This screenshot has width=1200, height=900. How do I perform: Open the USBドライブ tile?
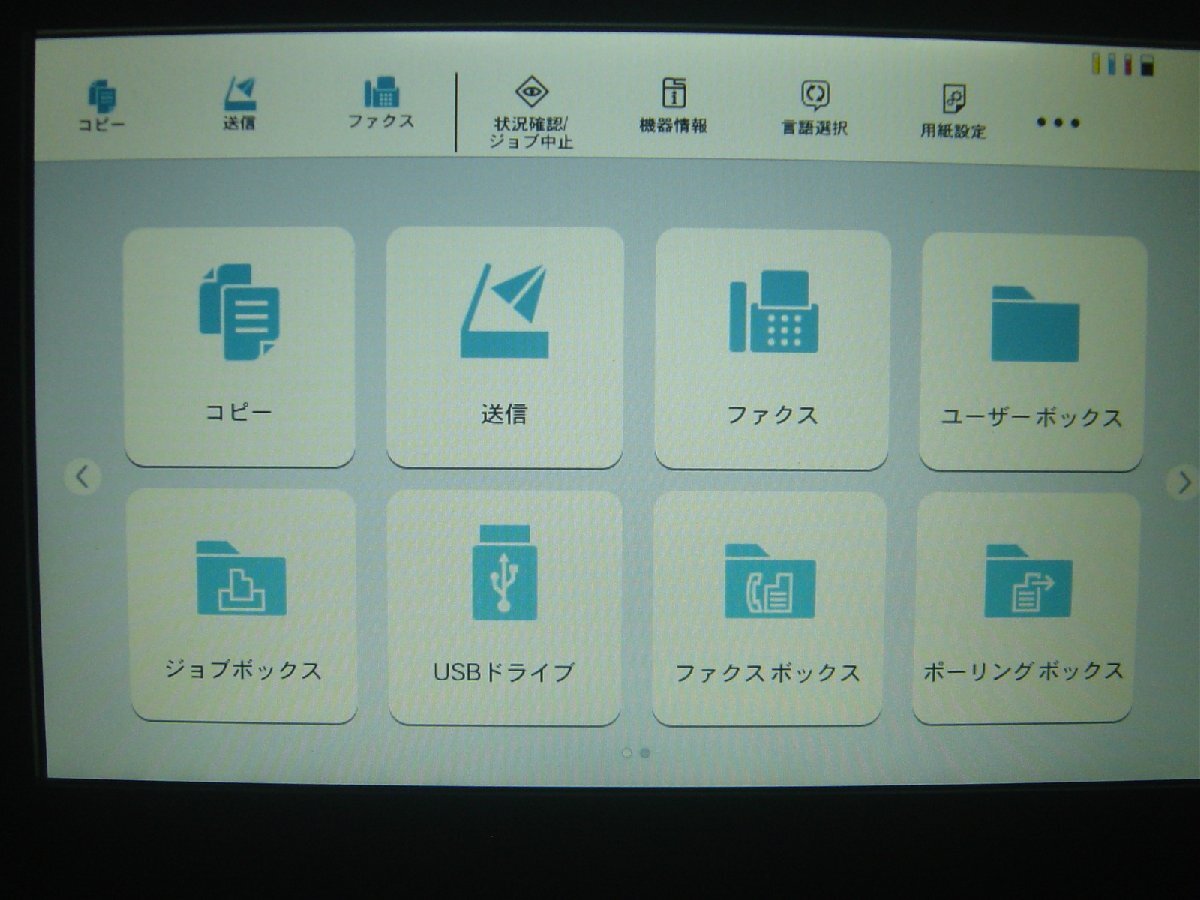[x=504, y=608]
